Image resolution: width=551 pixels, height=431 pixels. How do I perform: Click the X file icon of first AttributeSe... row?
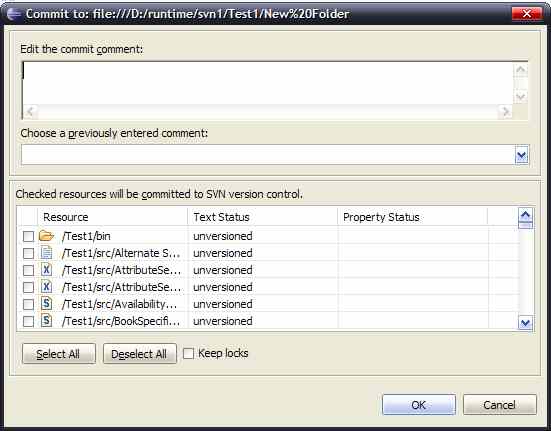coord(46,270)
